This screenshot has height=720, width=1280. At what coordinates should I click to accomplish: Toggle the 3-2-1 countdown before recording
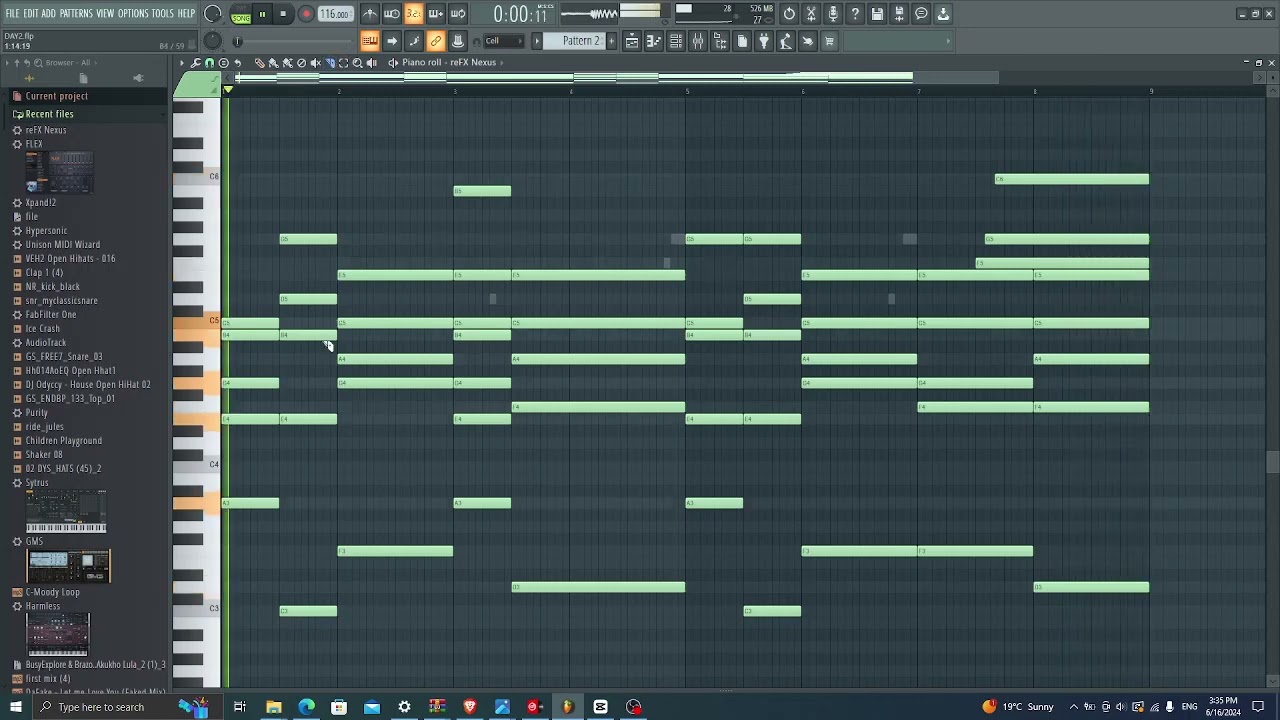(x=414, y=14)
